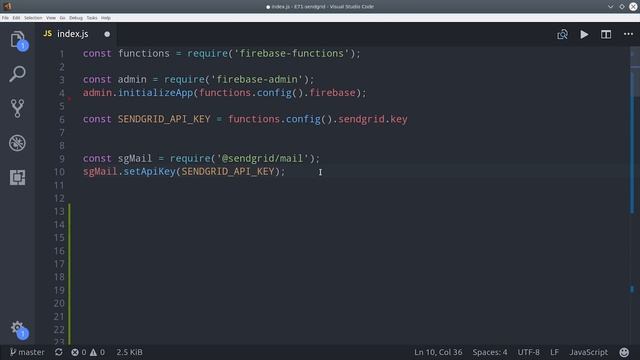Change indentation via Spaces: 4
Viewport: 640px width, 360px height.
coord(490,352)
